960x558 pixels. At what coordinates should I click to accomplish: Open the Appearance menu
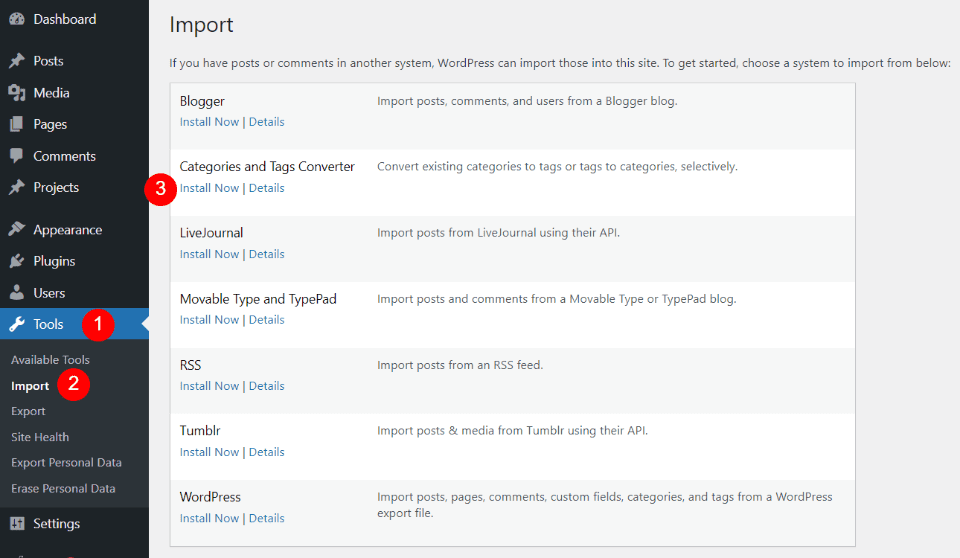tap(67, 230)
